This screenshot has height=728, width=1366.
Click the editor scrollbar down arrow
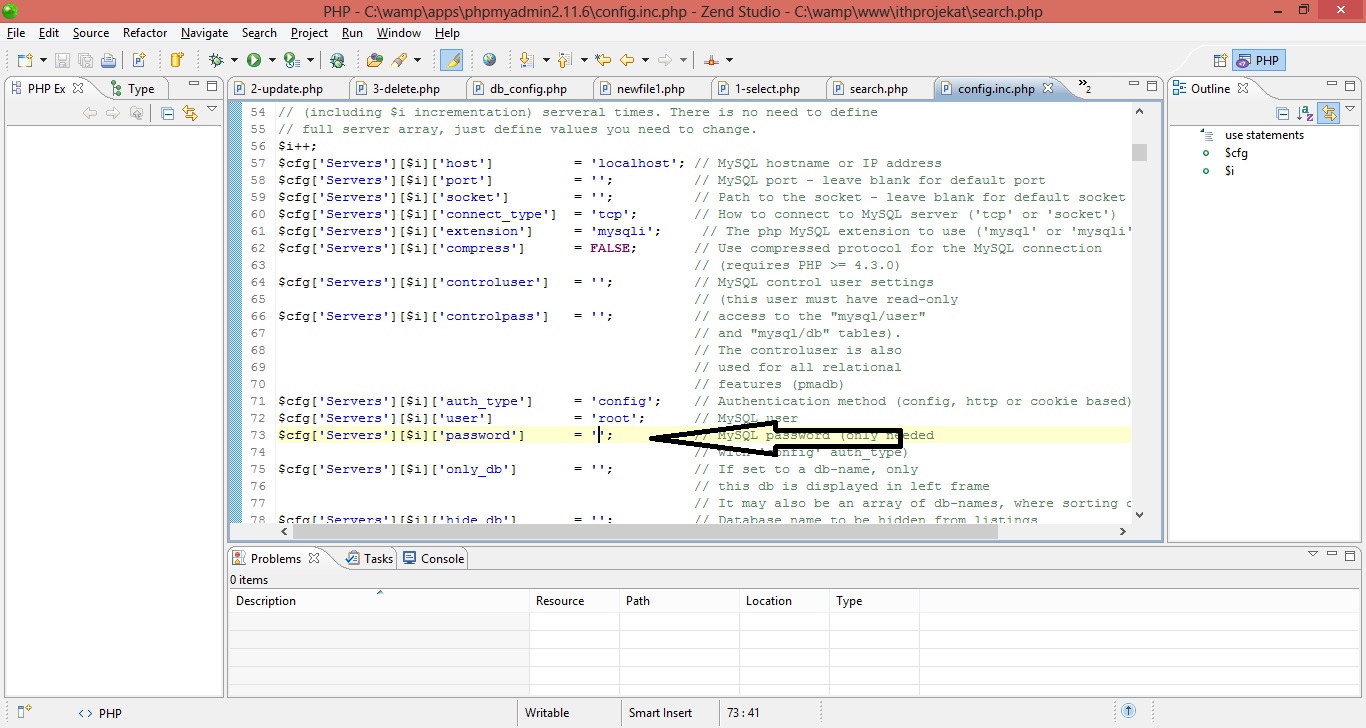pyautogui.click(x=1140, y=514)
